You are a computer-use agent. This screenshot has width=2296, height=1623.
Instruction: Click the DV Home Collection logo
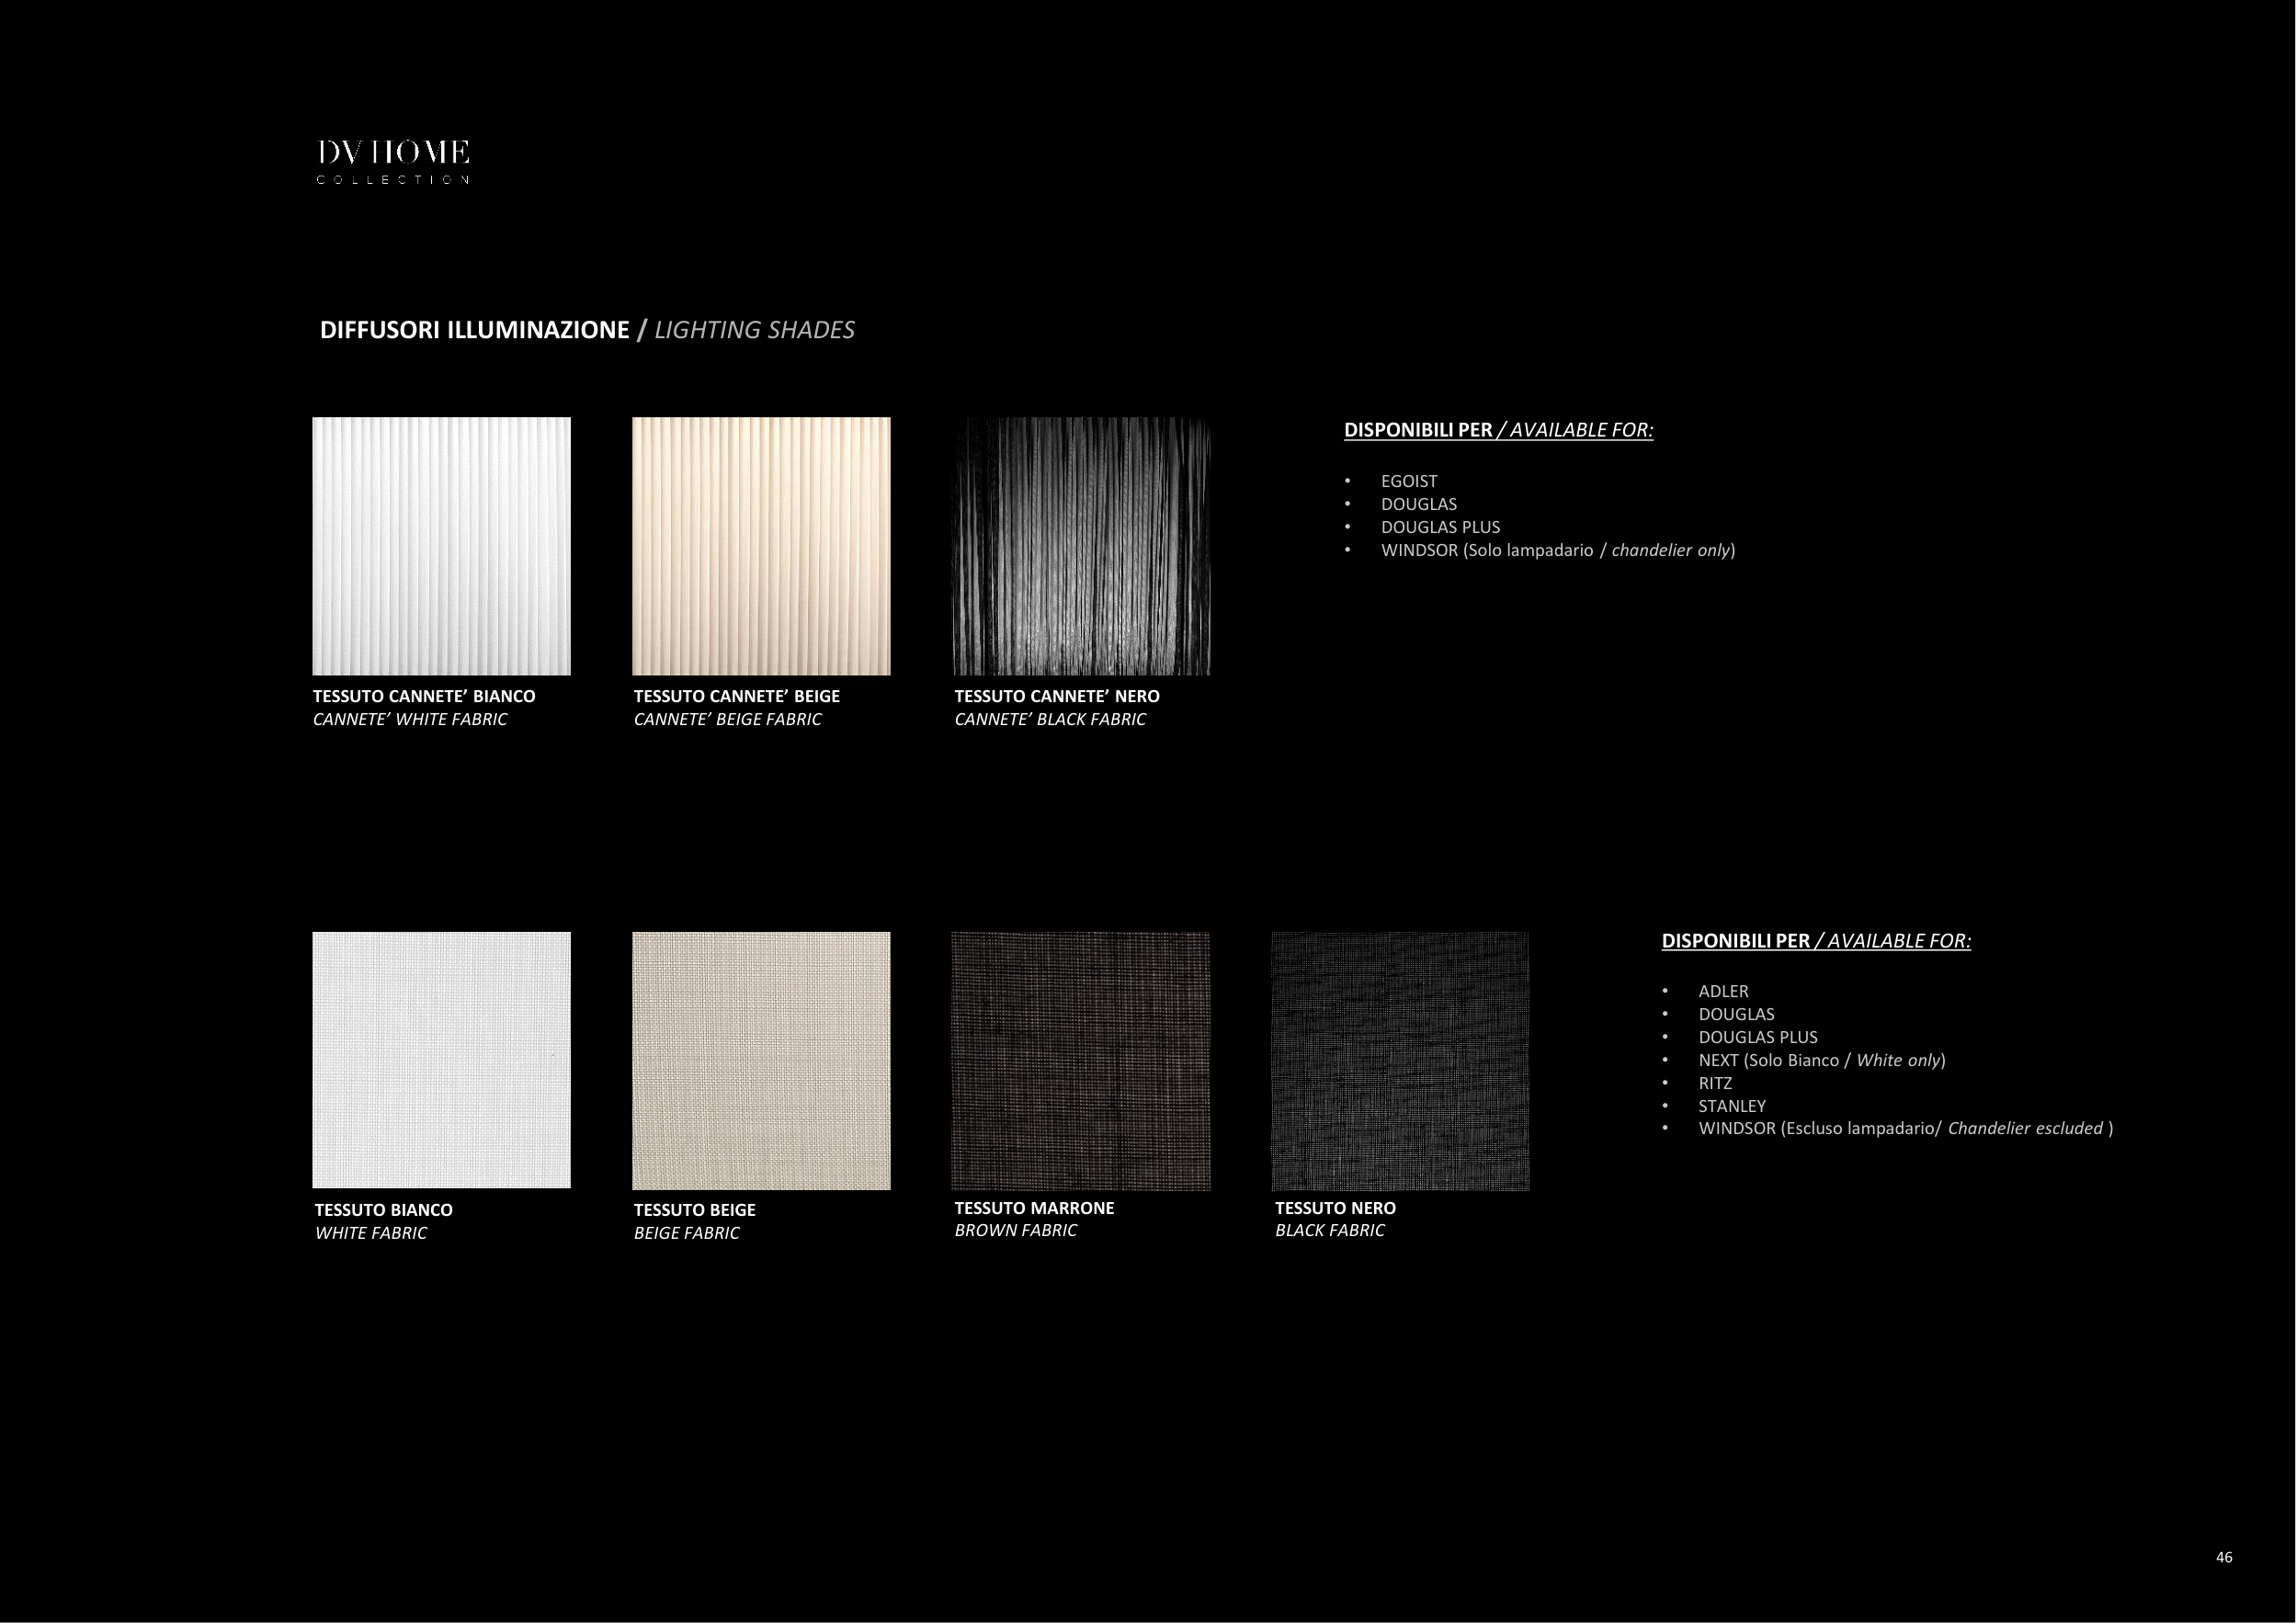tap(393, 162)
